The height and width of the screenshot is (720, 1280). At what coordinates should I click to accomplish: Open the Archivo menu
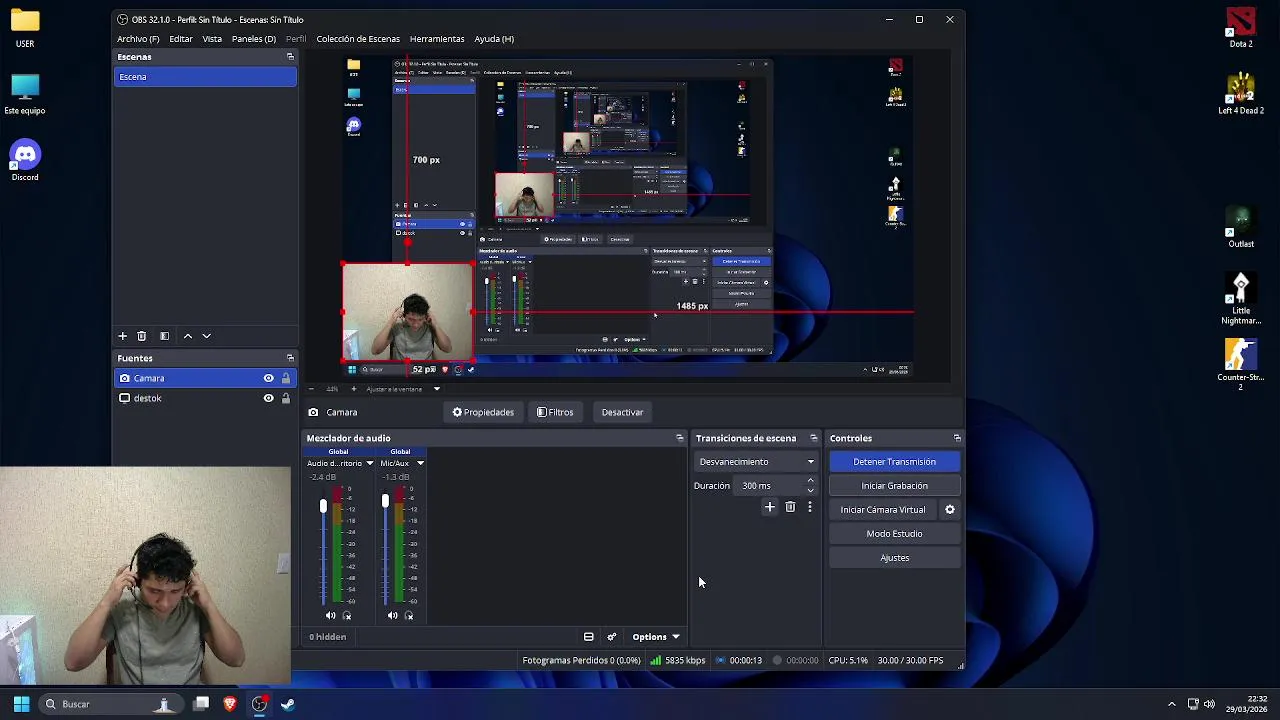click(x=138, y=39)
